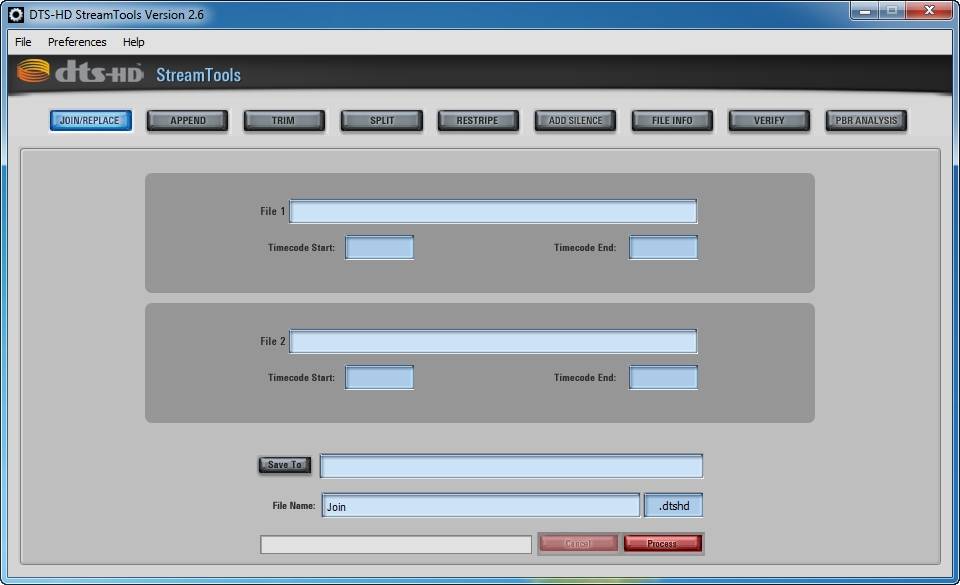Click the DTS-HD StreamTools title bar icon
Screen dimensions: 960x585
pos(16,14)
